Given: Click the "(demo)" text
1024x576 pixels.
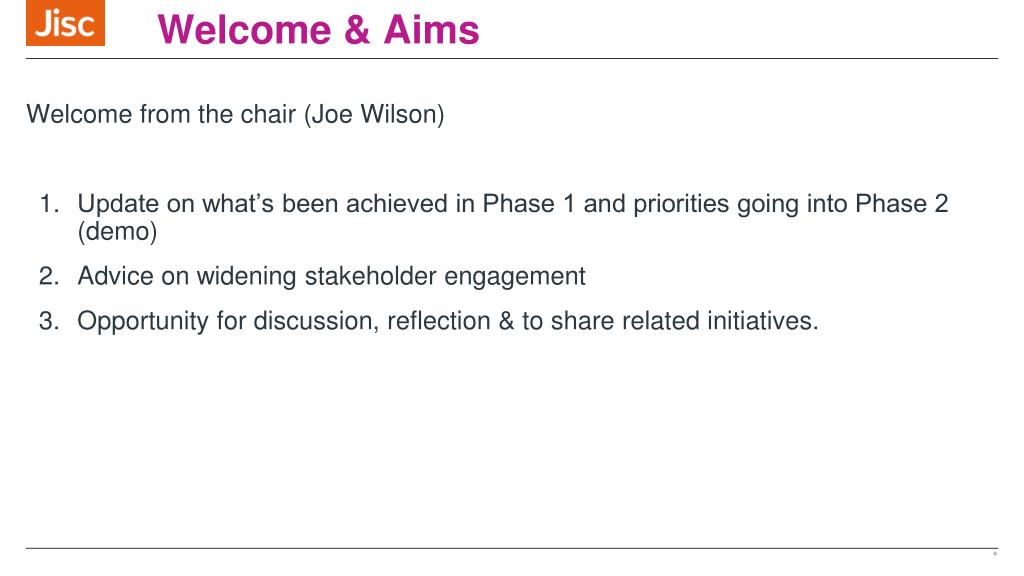Looking at the screenshot, I should point(118,232).
